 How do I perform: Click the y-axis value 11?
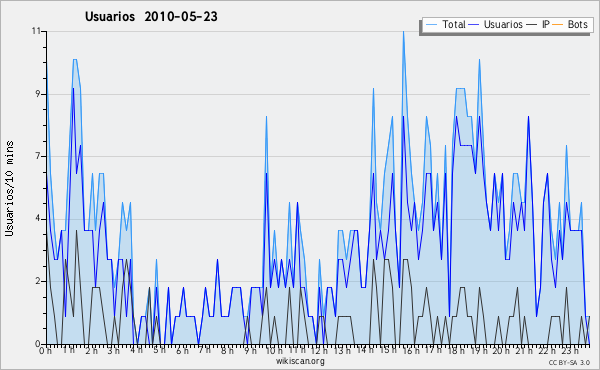pyautogui.click(x=36, y=31)
